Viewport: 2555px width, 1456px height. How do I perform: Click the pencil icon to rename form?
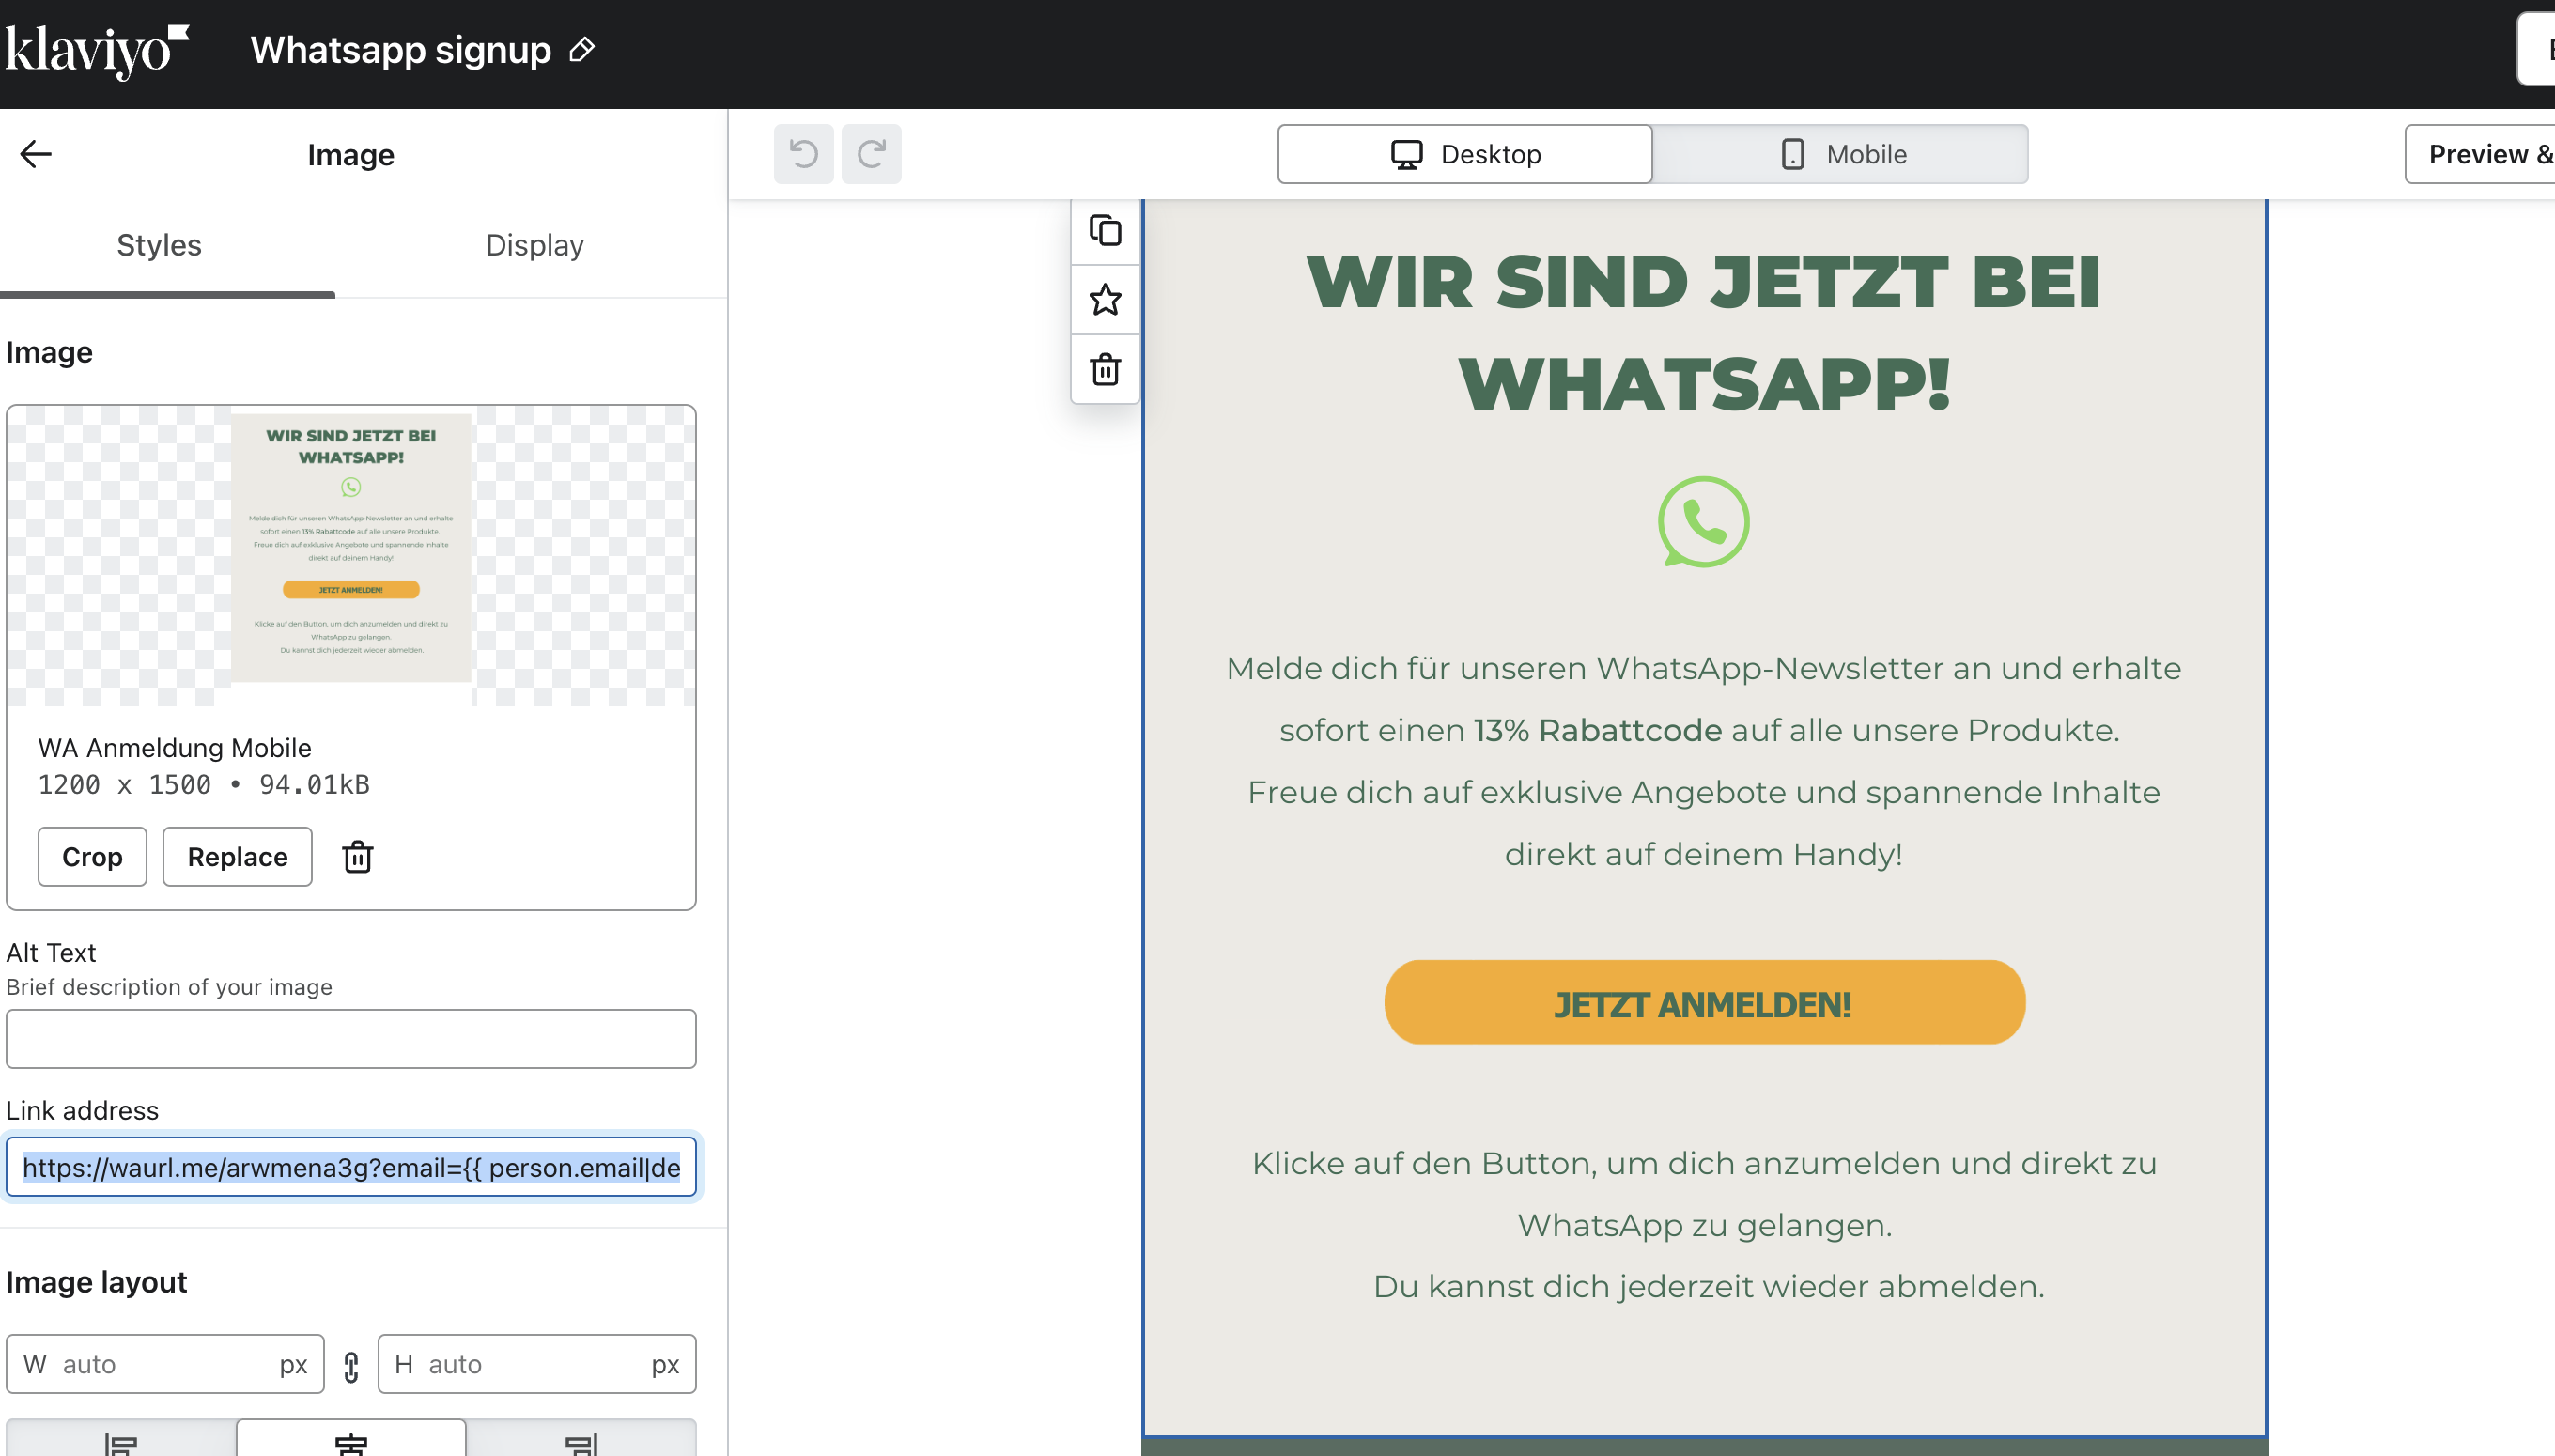tap(582, 49)
